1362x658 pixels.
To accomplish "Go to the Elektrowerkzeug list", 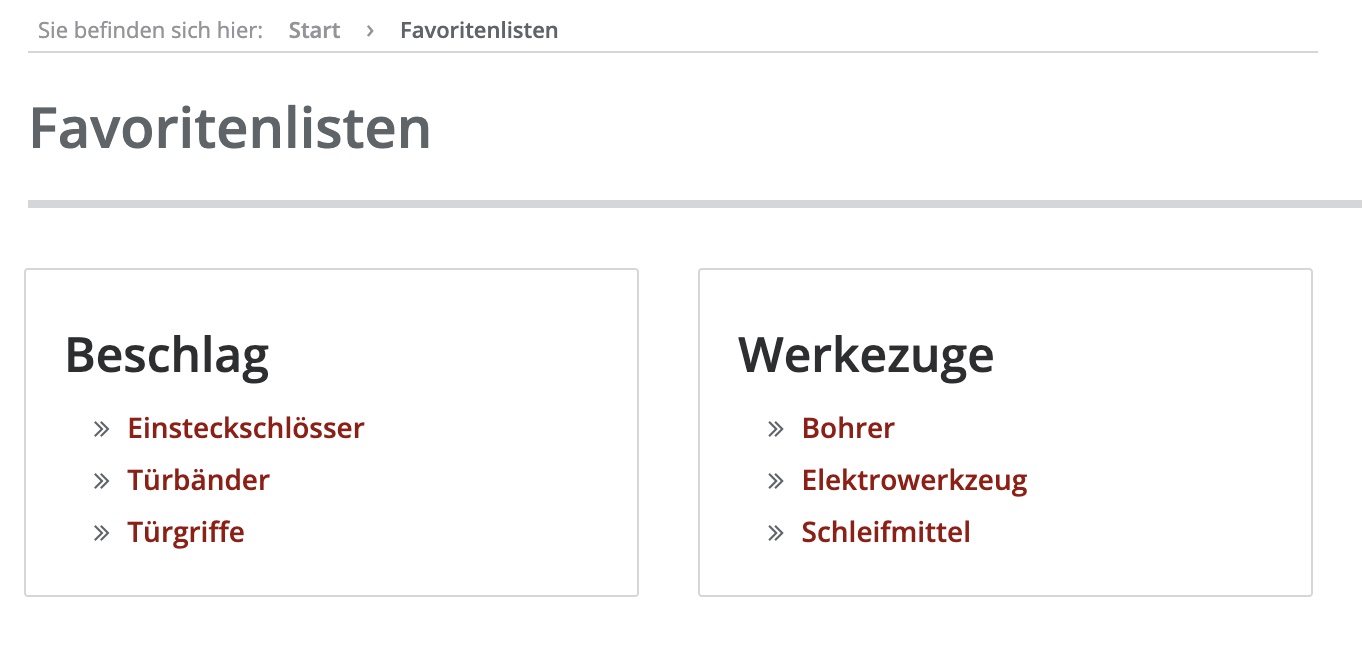I will 914,481.
